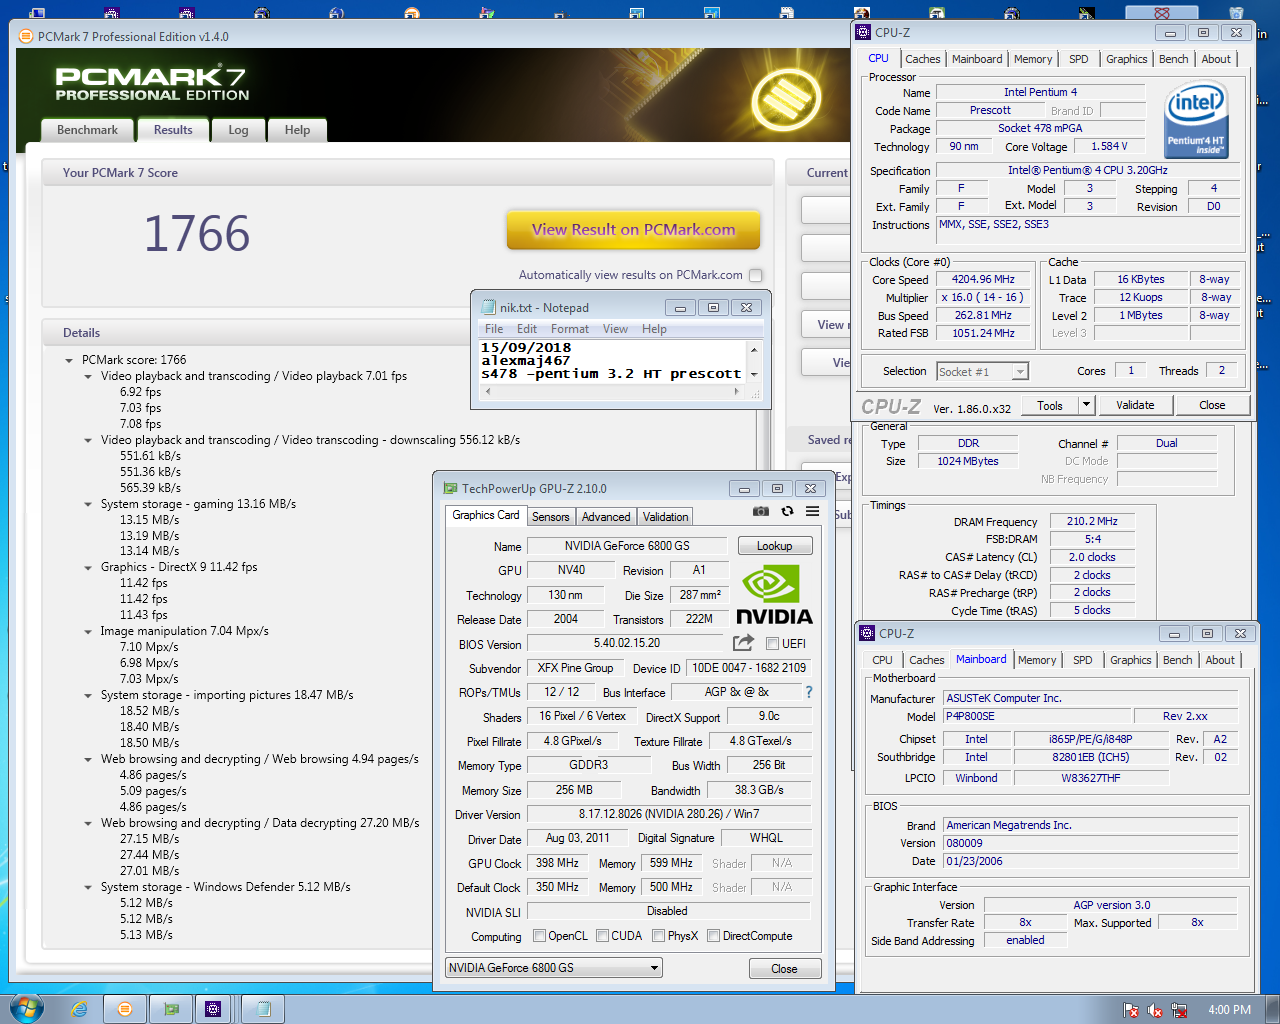Click the title bar icon of the CPU-Z Mainboard window
The image size is (1280, 1024).
[867, 633]
